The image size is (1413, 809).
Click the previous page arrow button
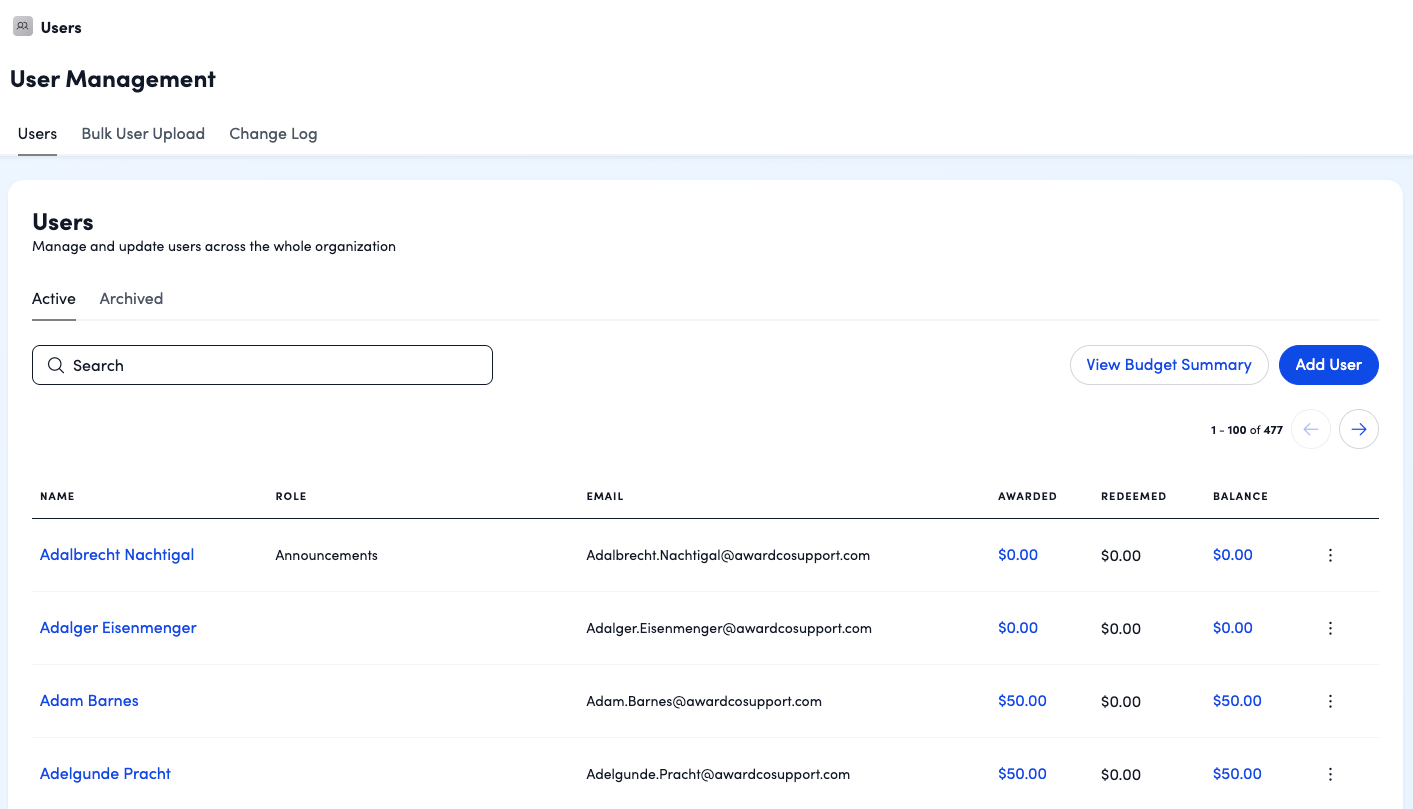1310,429
